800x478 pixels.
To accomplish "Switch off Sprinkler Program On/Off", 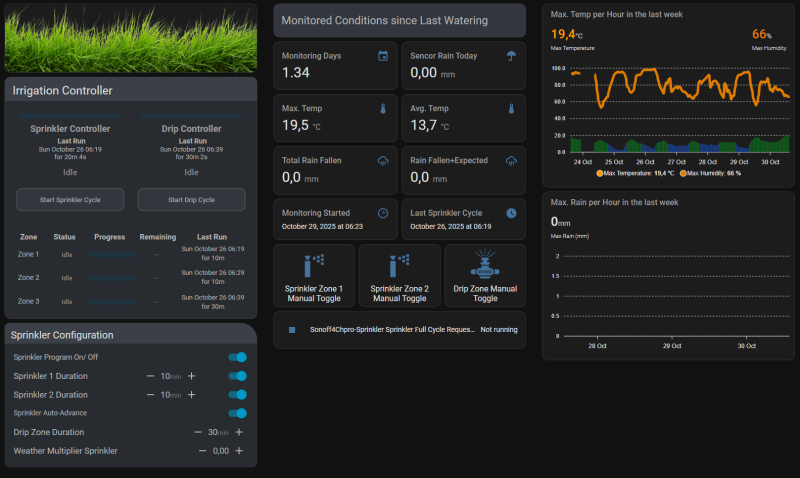I will (x=237, y=357).
